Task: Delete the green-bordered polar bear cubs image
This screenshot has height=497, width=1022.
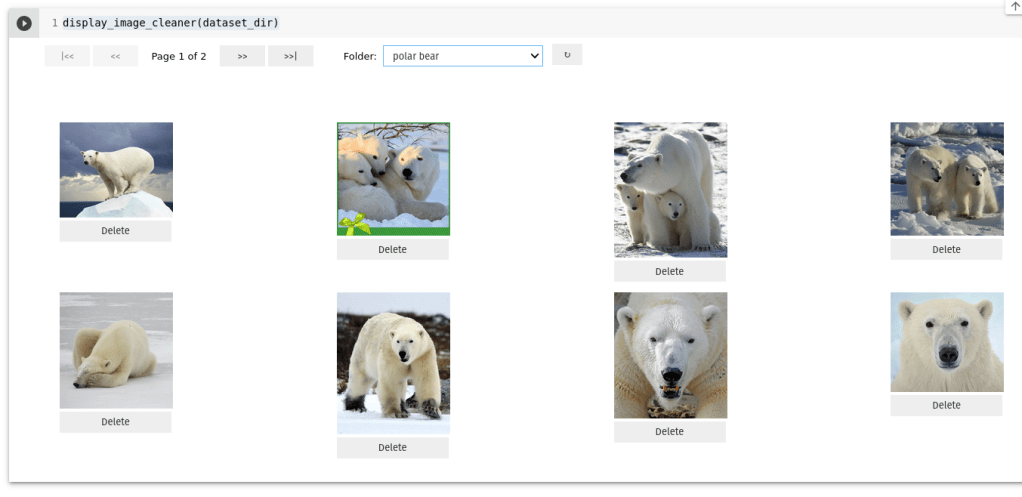Action: coord(392,249)
